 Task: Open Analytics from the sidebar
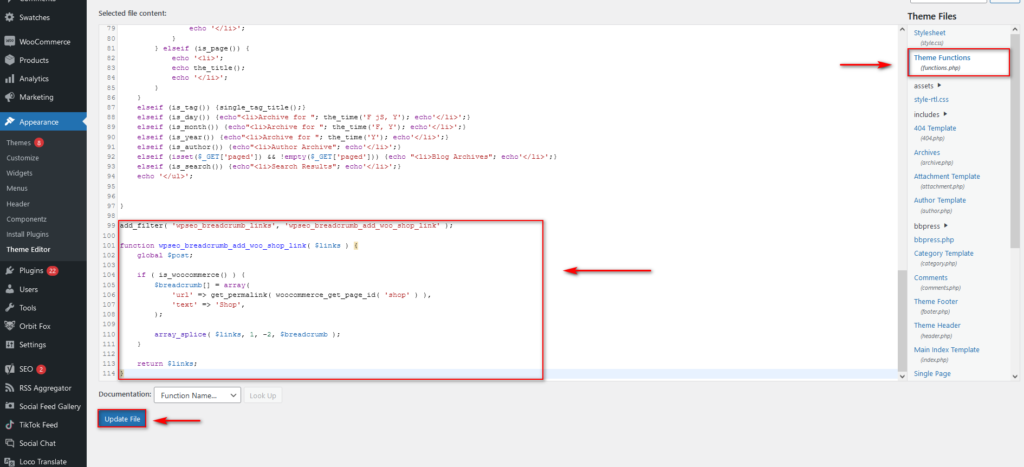click(x=10, y=78)
